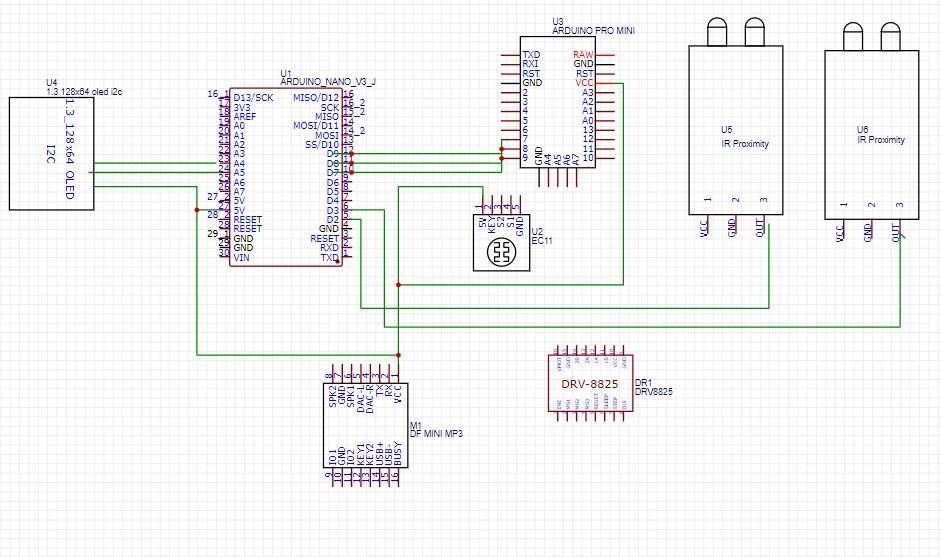Click the D9 pin on Arduino Nano
The image size is (941, 557).
click(332, 154)
